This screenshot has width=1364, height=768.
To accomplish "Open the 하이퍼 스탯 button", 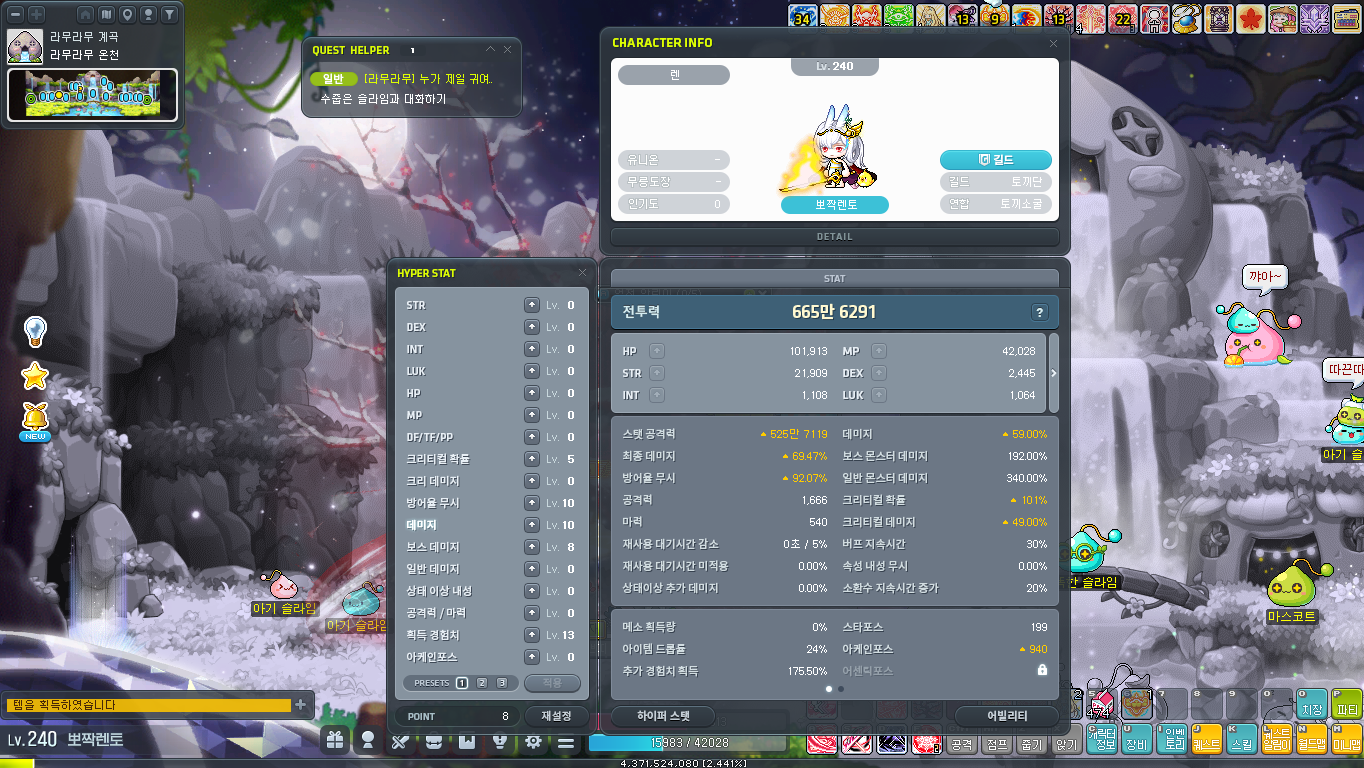I will [664, 716].
